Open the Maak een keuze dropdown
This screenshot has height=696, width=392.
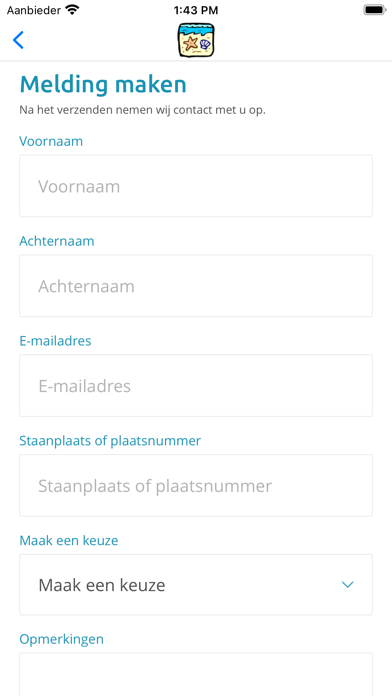click(x=196, y=585)
